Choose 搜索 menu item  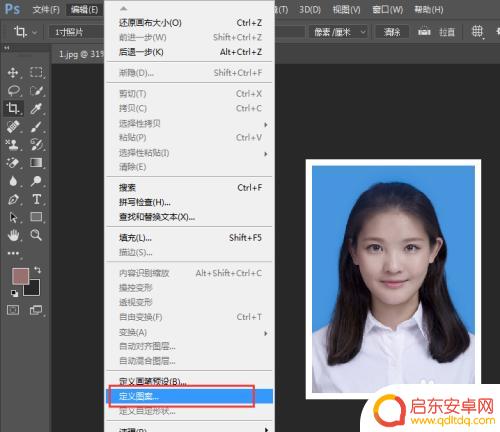click(189, 188)
